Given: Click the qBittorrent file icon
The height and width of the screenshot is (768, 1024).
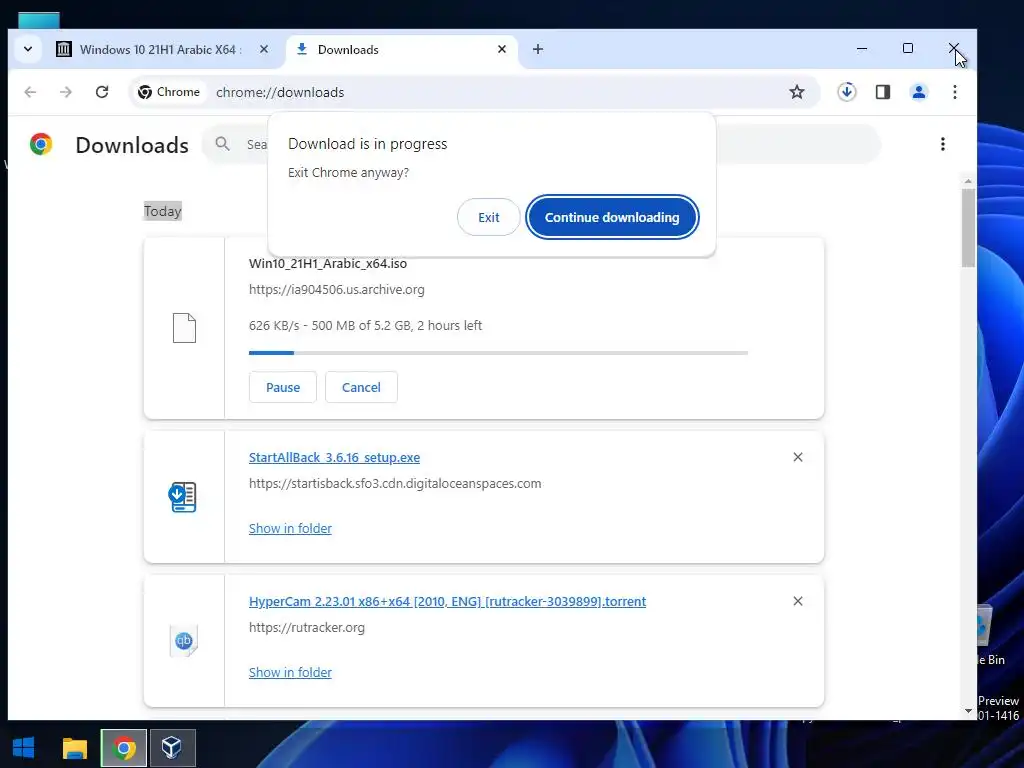Looking at the screenshot, I should point(184,641).
